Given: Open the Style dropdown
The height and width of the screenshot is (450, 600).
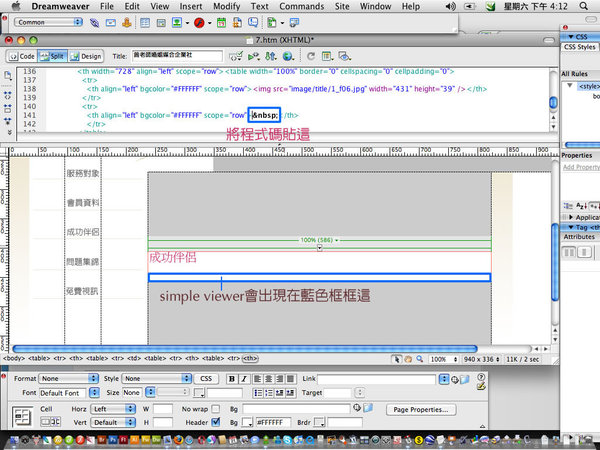Looking at the screenshot, I should pyautogui.click(x=157, y=378).
